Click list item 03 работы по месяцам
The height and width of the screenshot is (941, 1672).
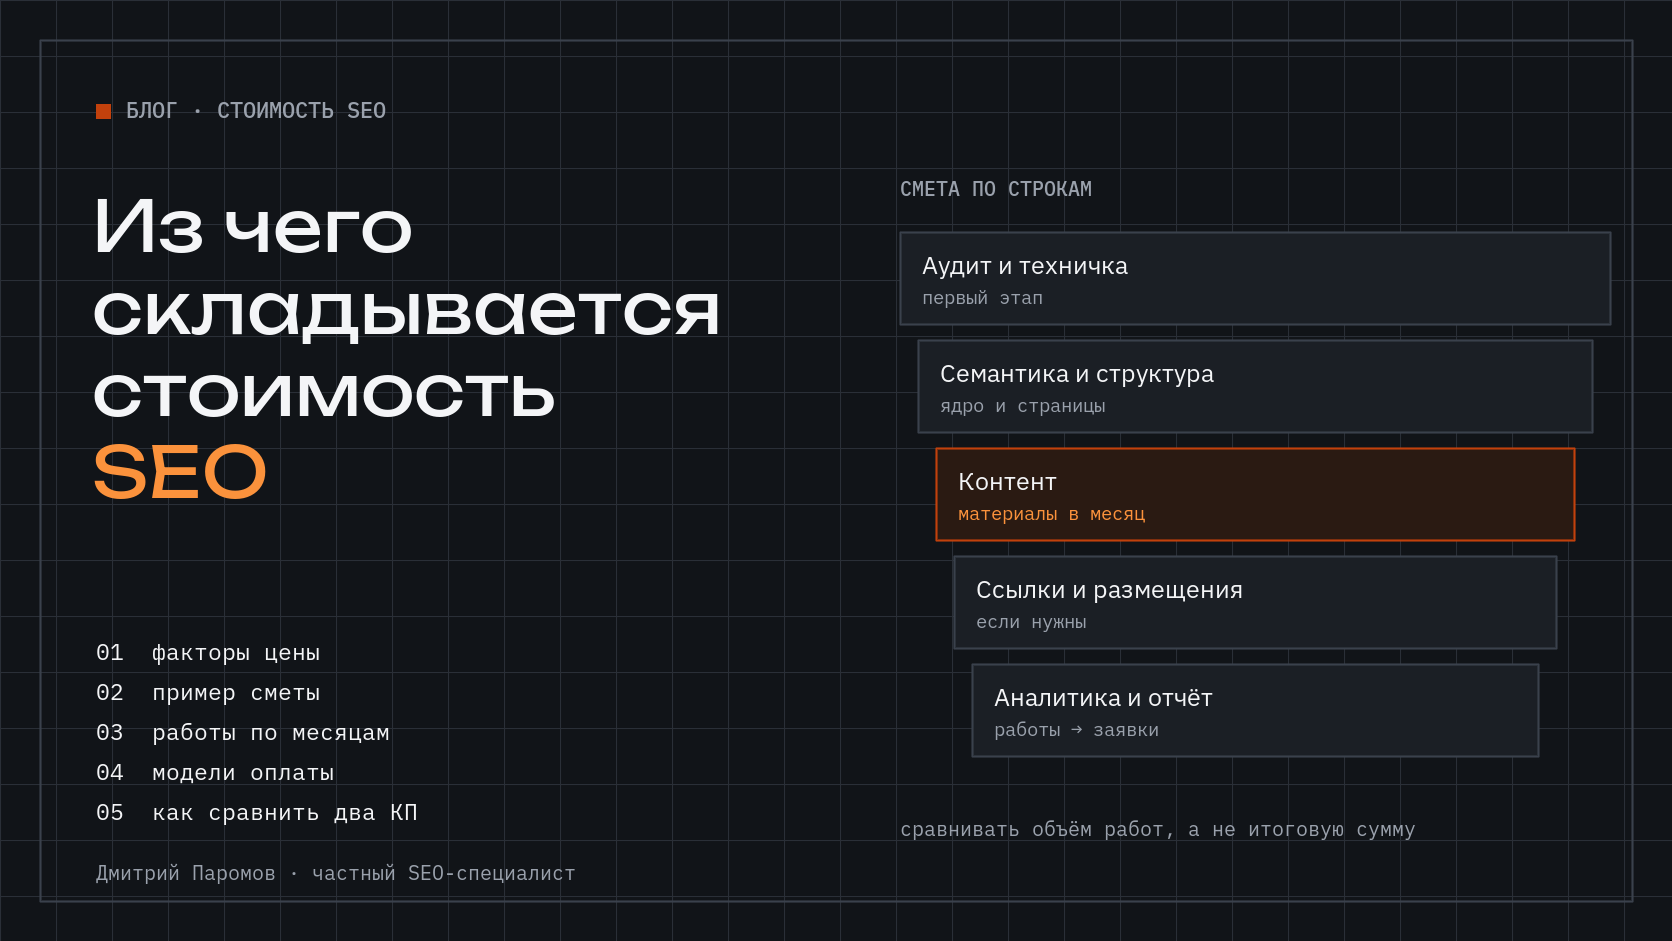click(x=243, y=733)
